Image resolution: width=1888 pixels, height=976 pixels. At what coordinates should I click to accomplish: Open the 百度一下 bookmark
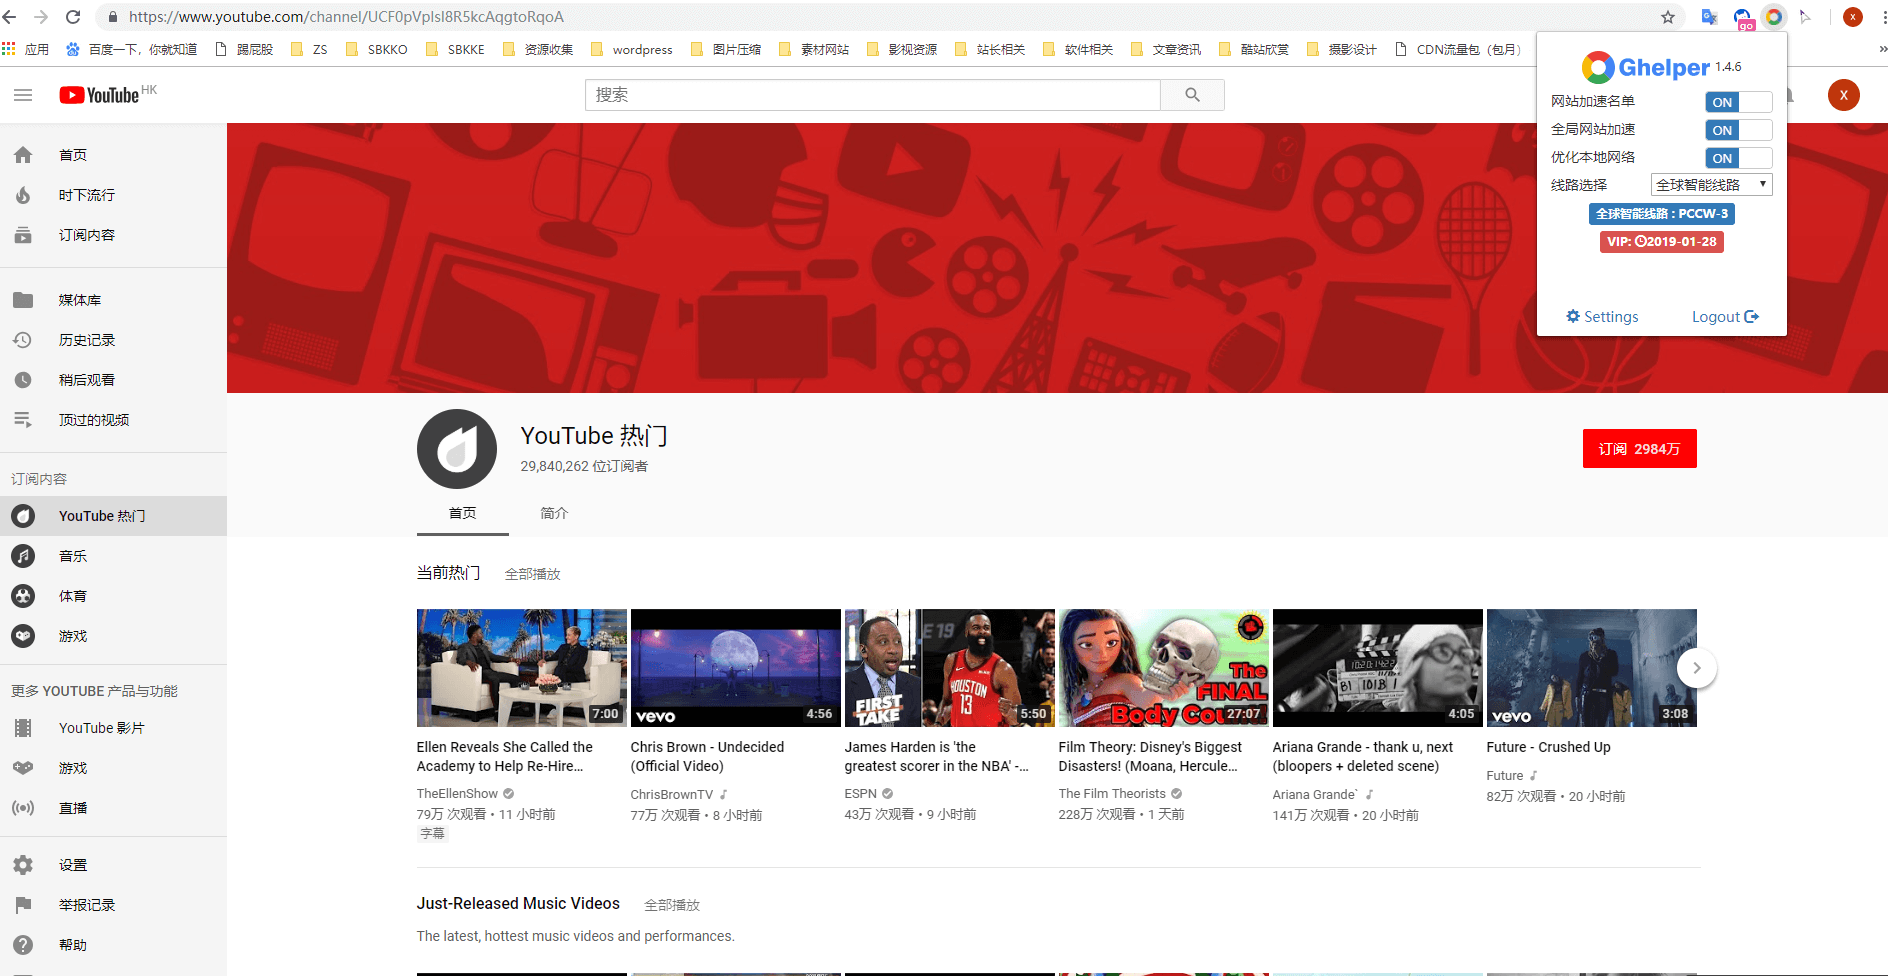[x=132, y=49]
